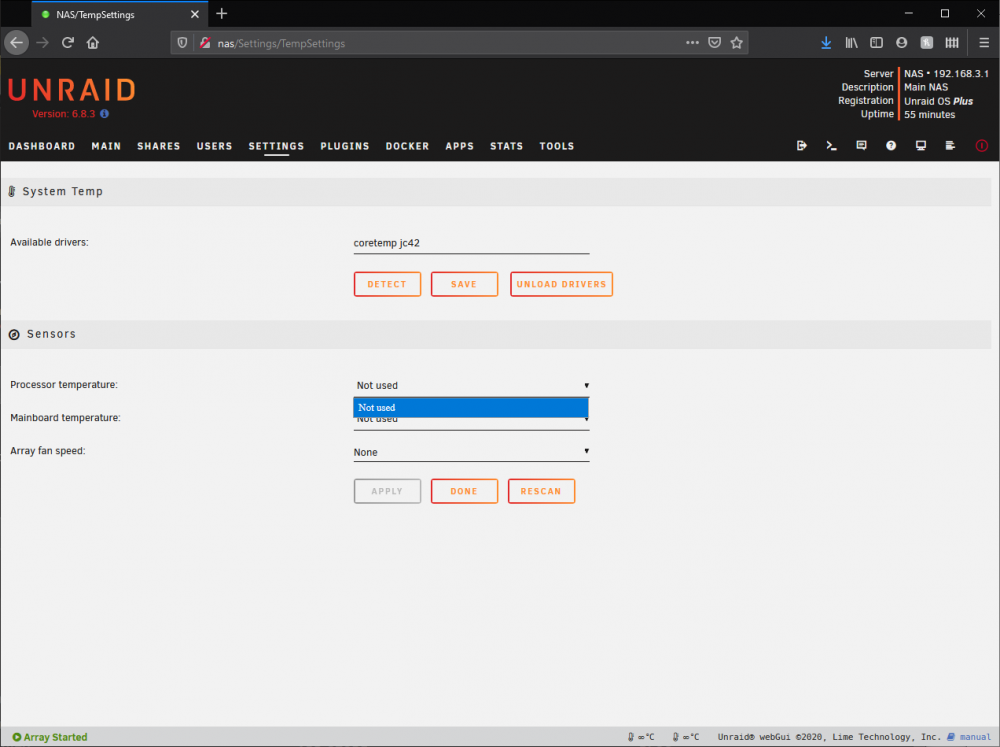The width and height of the screenshot is (1000, 747).
Task: Click the Unraid logout icon
Action: 802,145
